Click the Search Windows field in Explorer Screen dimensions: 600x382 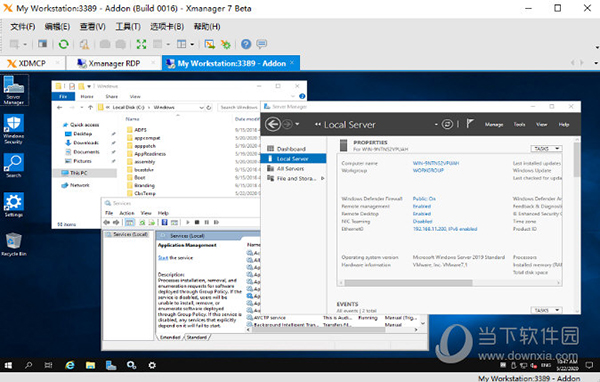click(239, 108)
